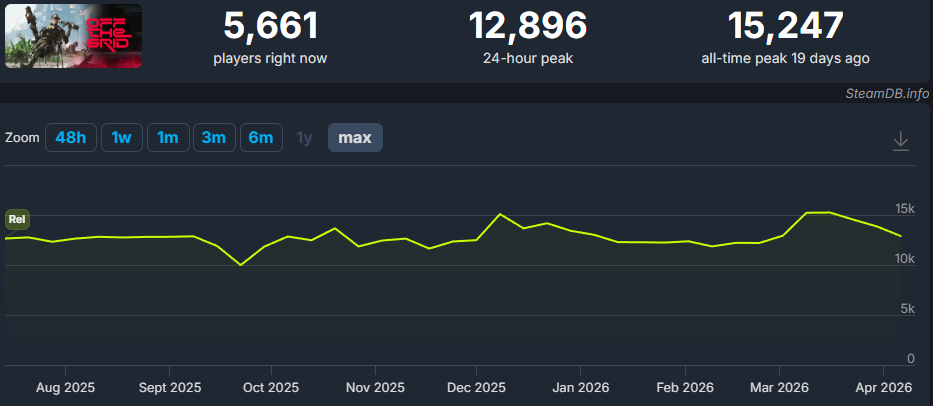The image size is (933, 406).
Task: Open the Off The Grid game thumbnail
Action: [73, 37]
